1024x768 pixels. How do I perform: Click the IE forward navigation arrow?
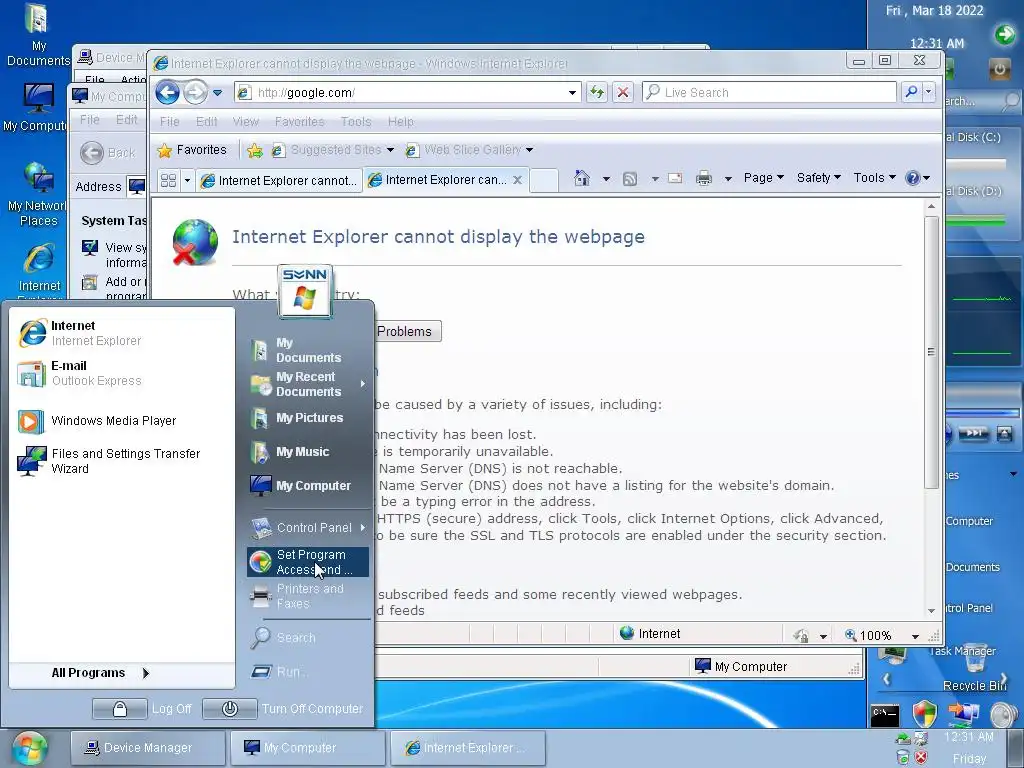pyautogui.click(x=195, y=93)
